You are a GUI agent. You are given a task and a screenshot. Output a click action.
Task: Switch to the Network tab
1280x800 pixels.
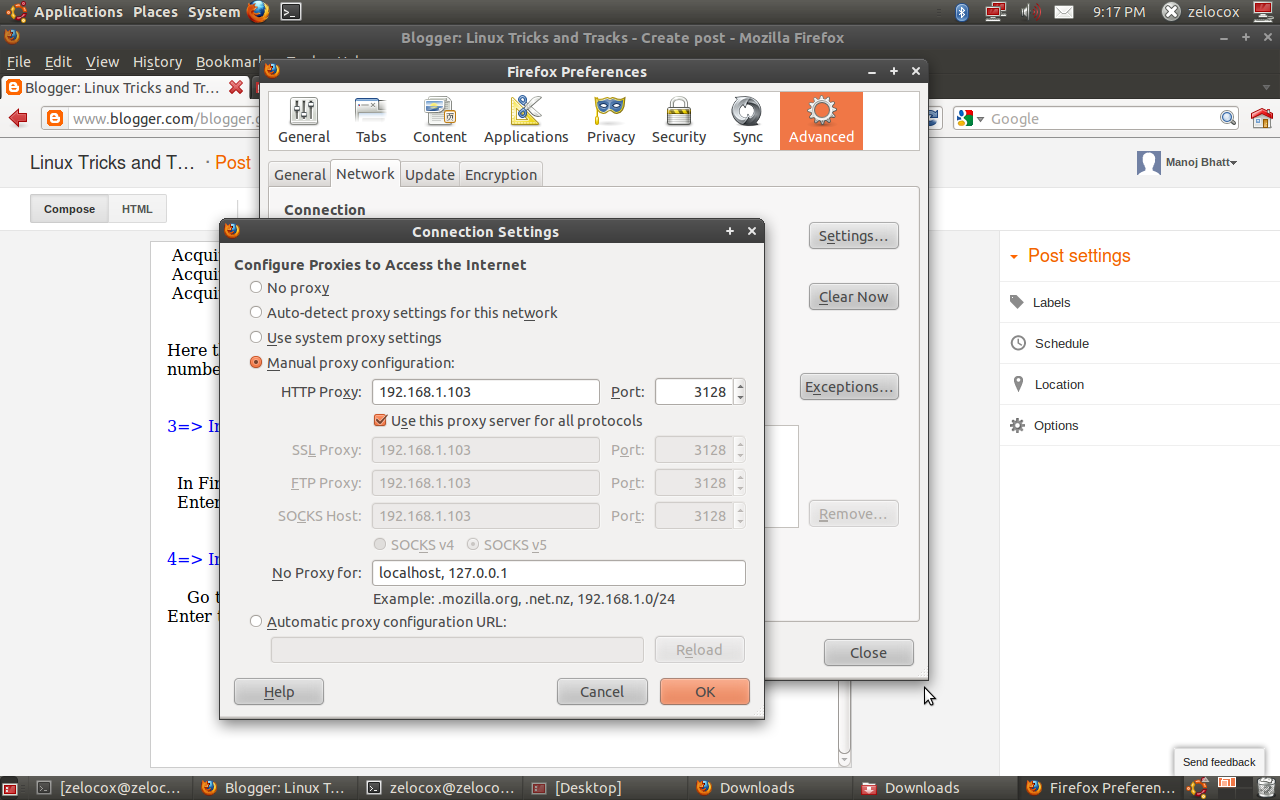pyautogui.click(x=365, y=174)
